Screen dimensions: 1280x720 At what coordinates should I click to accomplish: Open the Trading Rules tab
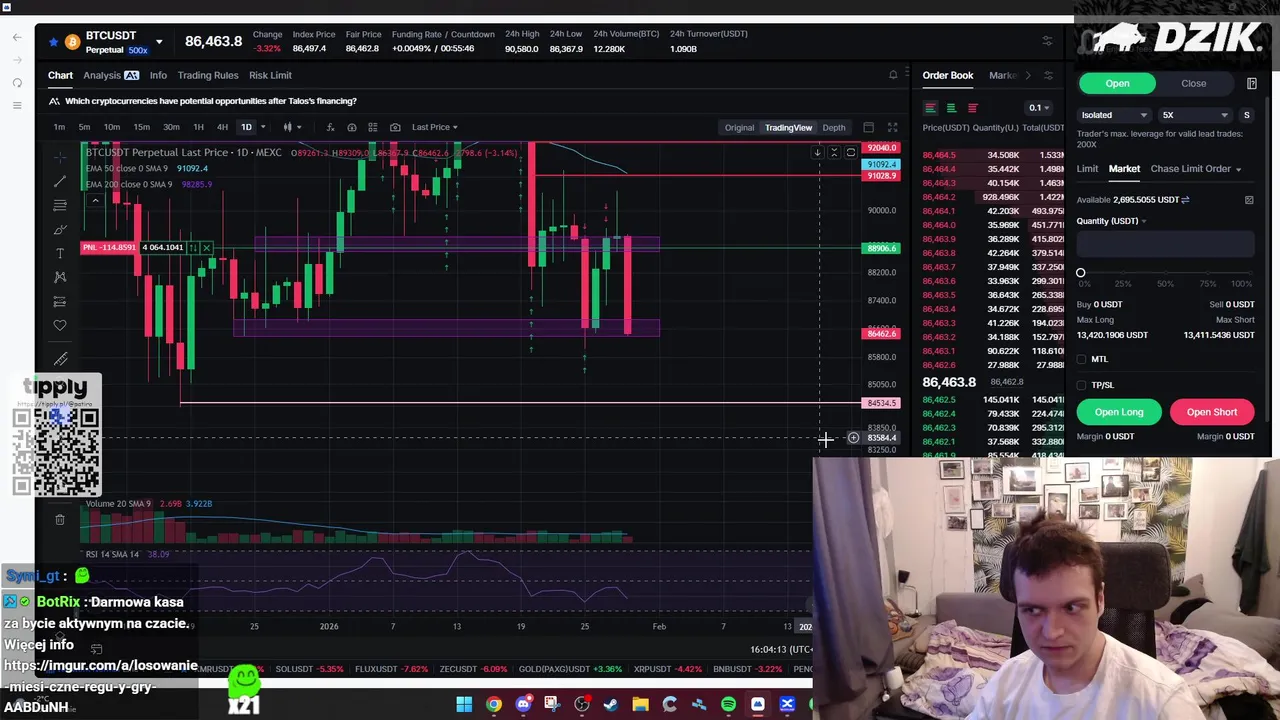tap(208, 75)
